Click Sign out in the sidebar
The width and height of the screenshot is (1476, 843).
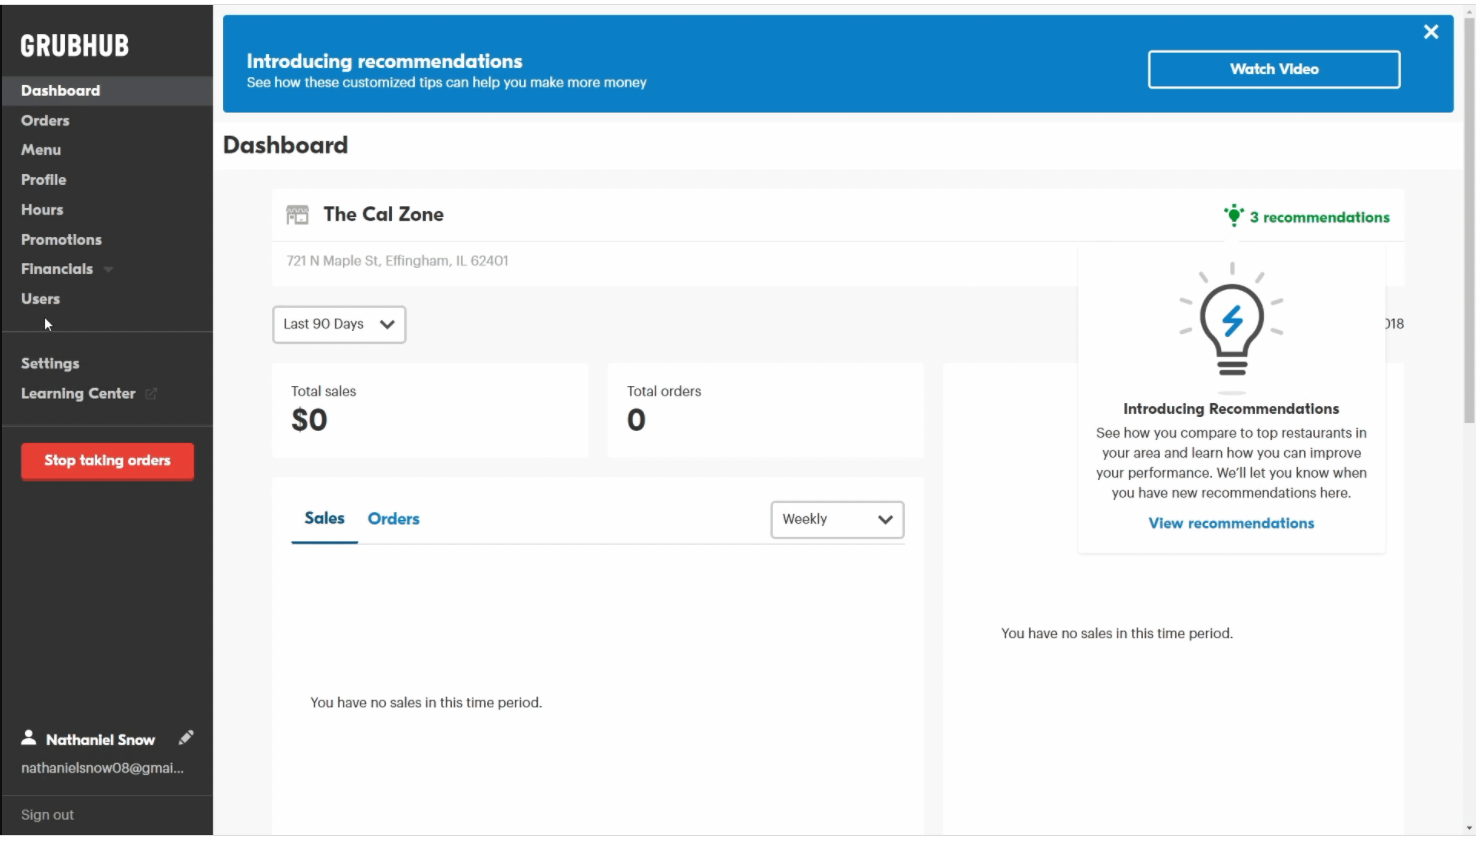point(47,815)
